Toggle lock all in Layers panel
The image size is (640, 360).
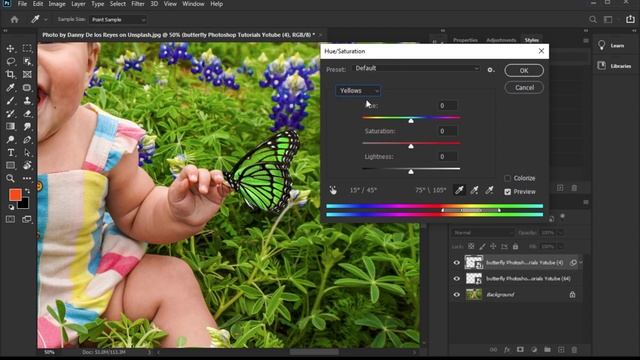pos(516,246)
